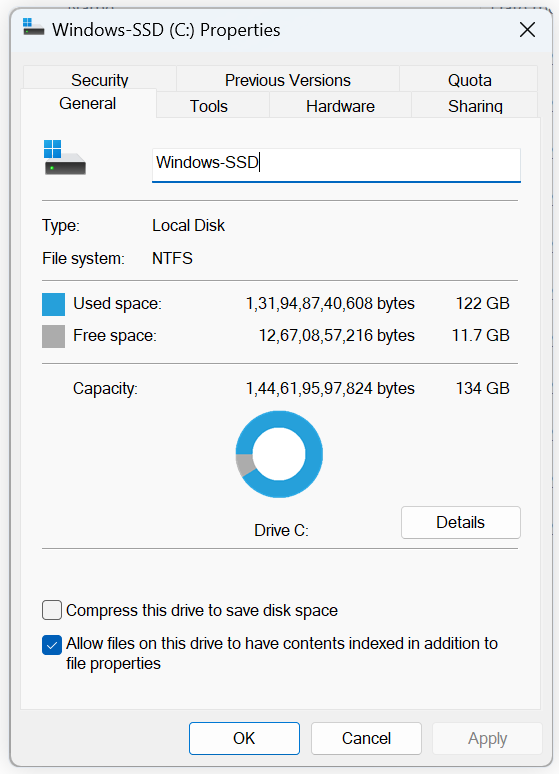Click the 'NTFS' file system value
Screen dimensions: 559x774
coord(172,258)
